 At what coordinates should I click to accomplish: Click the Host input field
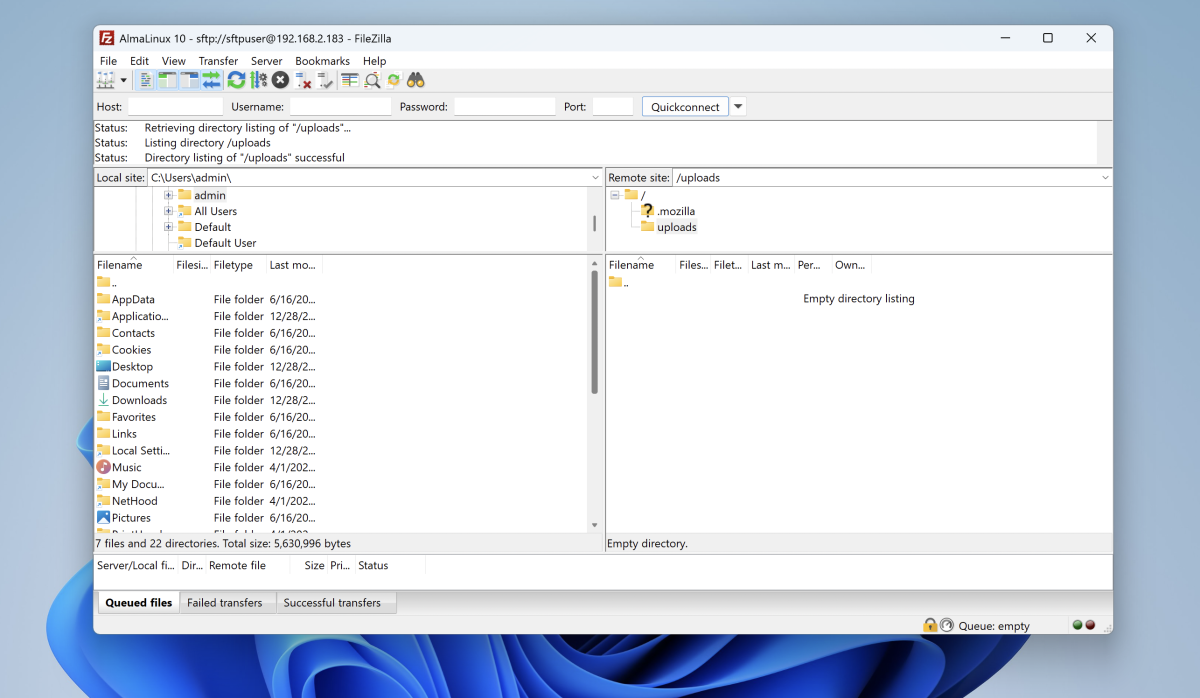175,107
